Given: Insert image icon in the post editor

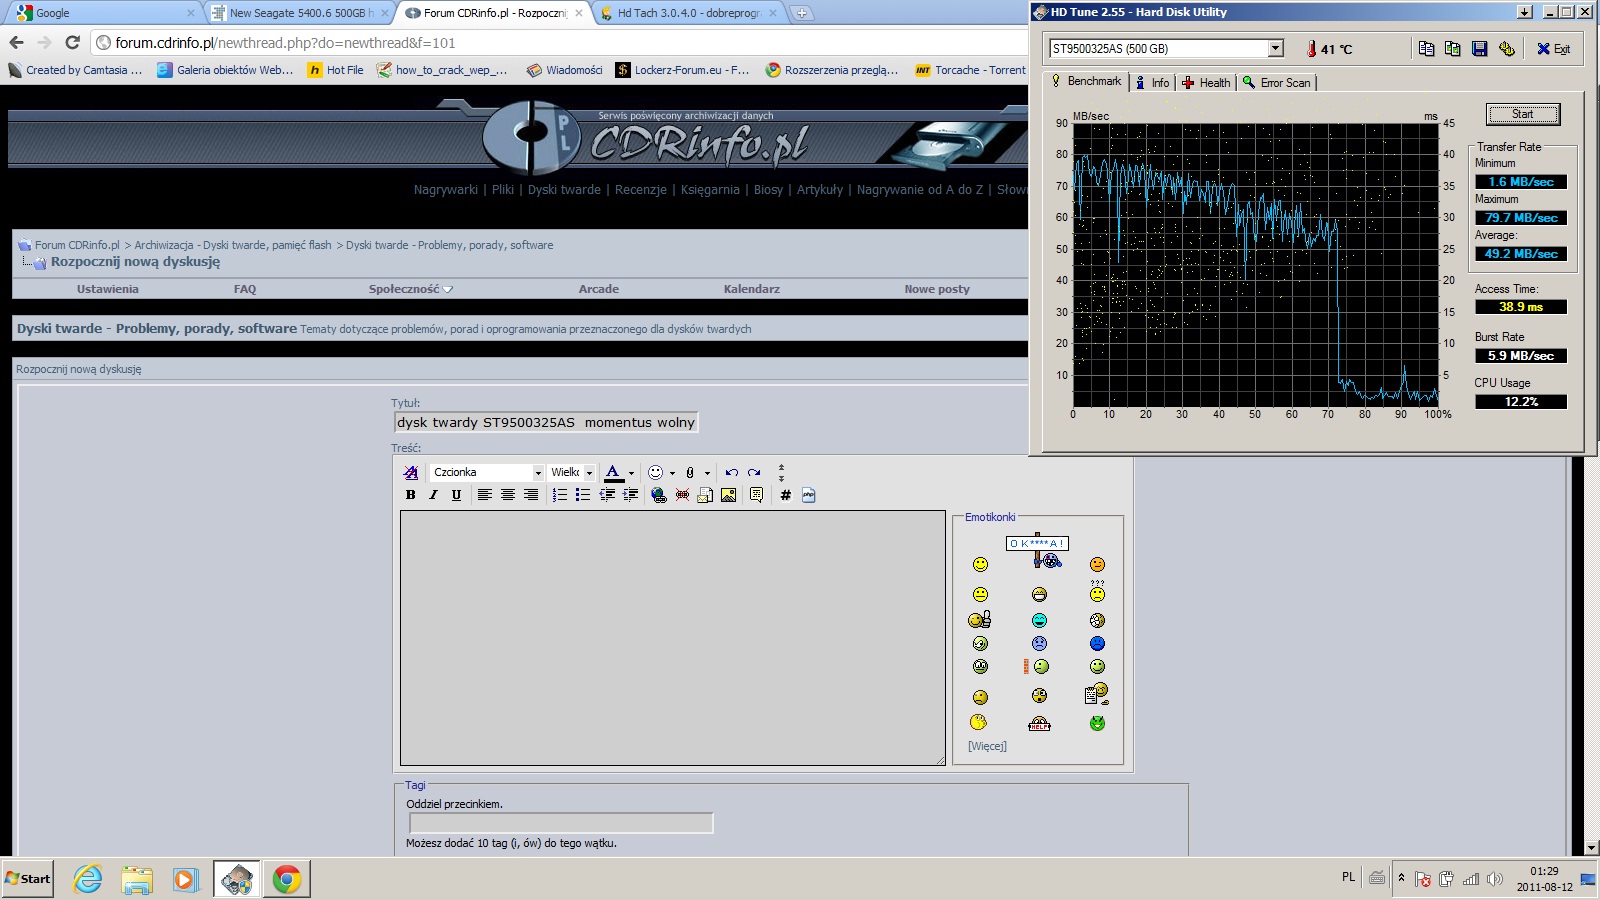Looking at the screenshot, I should [728, 495].
